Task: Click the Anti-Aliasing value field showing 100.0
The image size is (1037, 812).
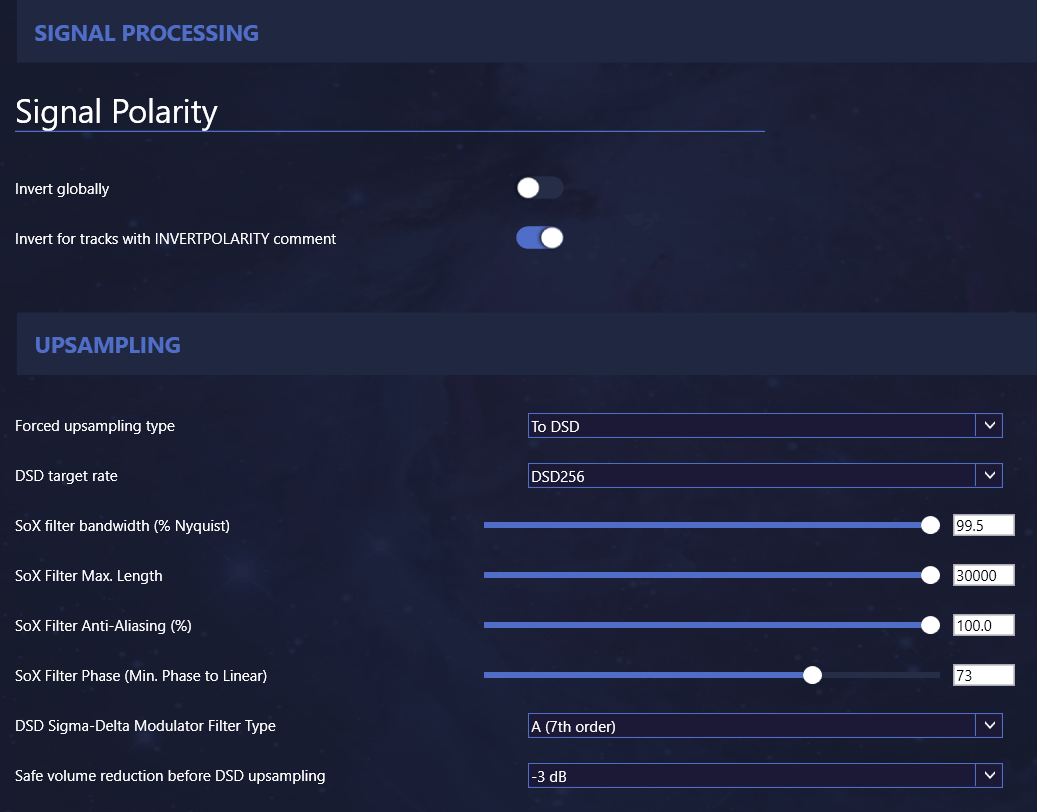Action: tap(983, 626)
